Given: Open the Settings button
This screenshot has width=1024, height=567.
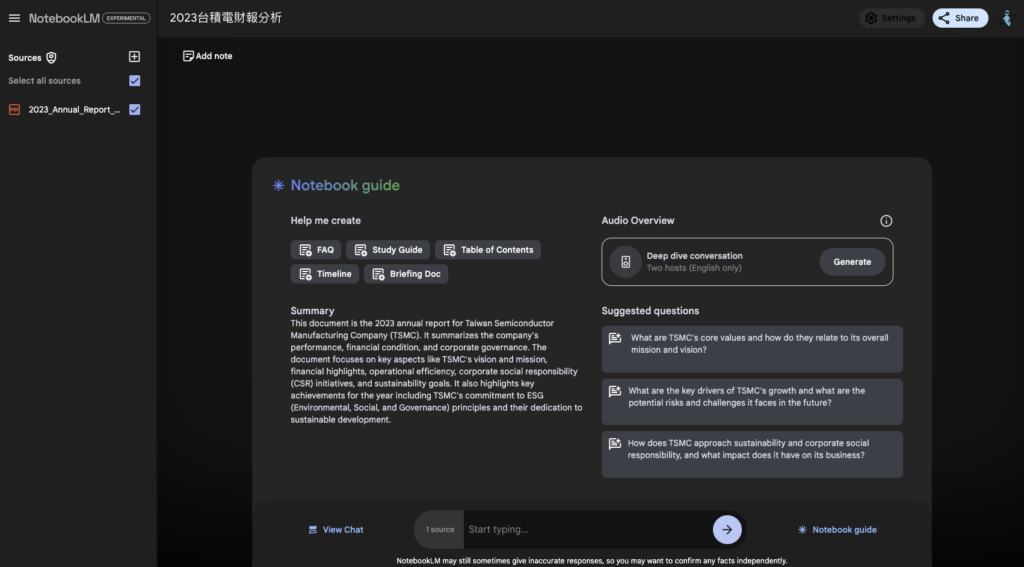Looking at the screenshot, I should [x=892, y=18].
